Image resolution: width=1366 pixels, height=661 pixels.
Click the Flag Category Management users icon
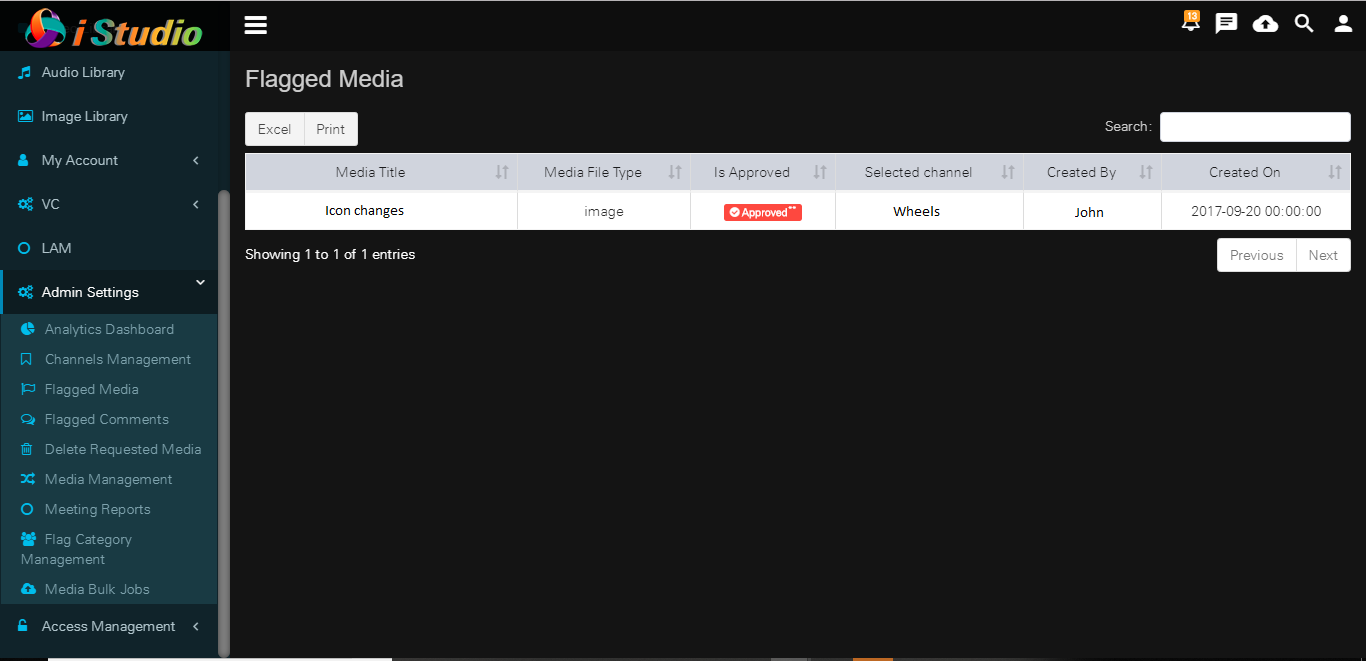pyautogui.click(x=29, y=539)
